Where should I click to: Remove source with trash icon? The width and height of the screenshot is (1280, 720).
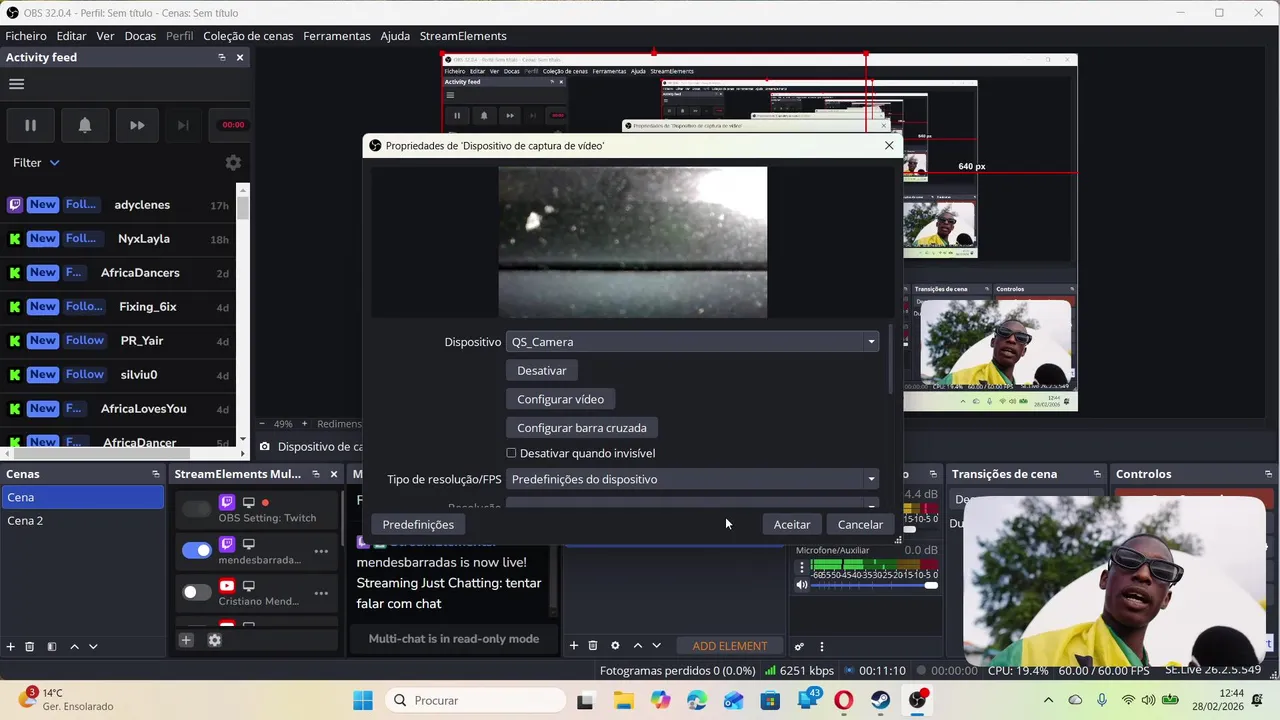[593, 646]
